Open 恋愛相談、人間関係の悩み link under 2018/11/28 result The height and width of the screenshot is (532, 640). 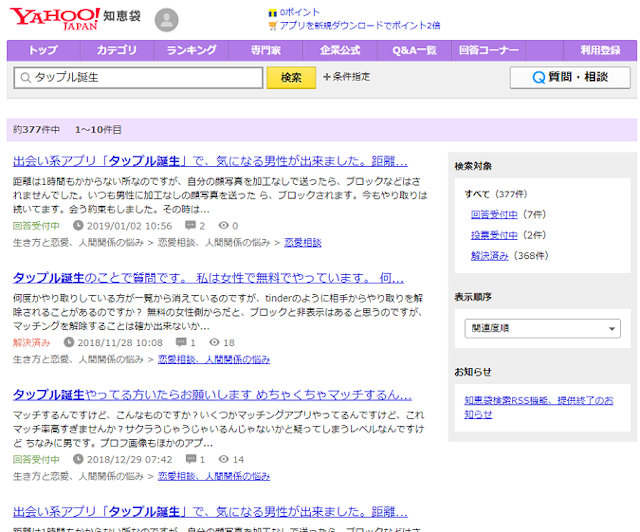(x=214, y=359)
